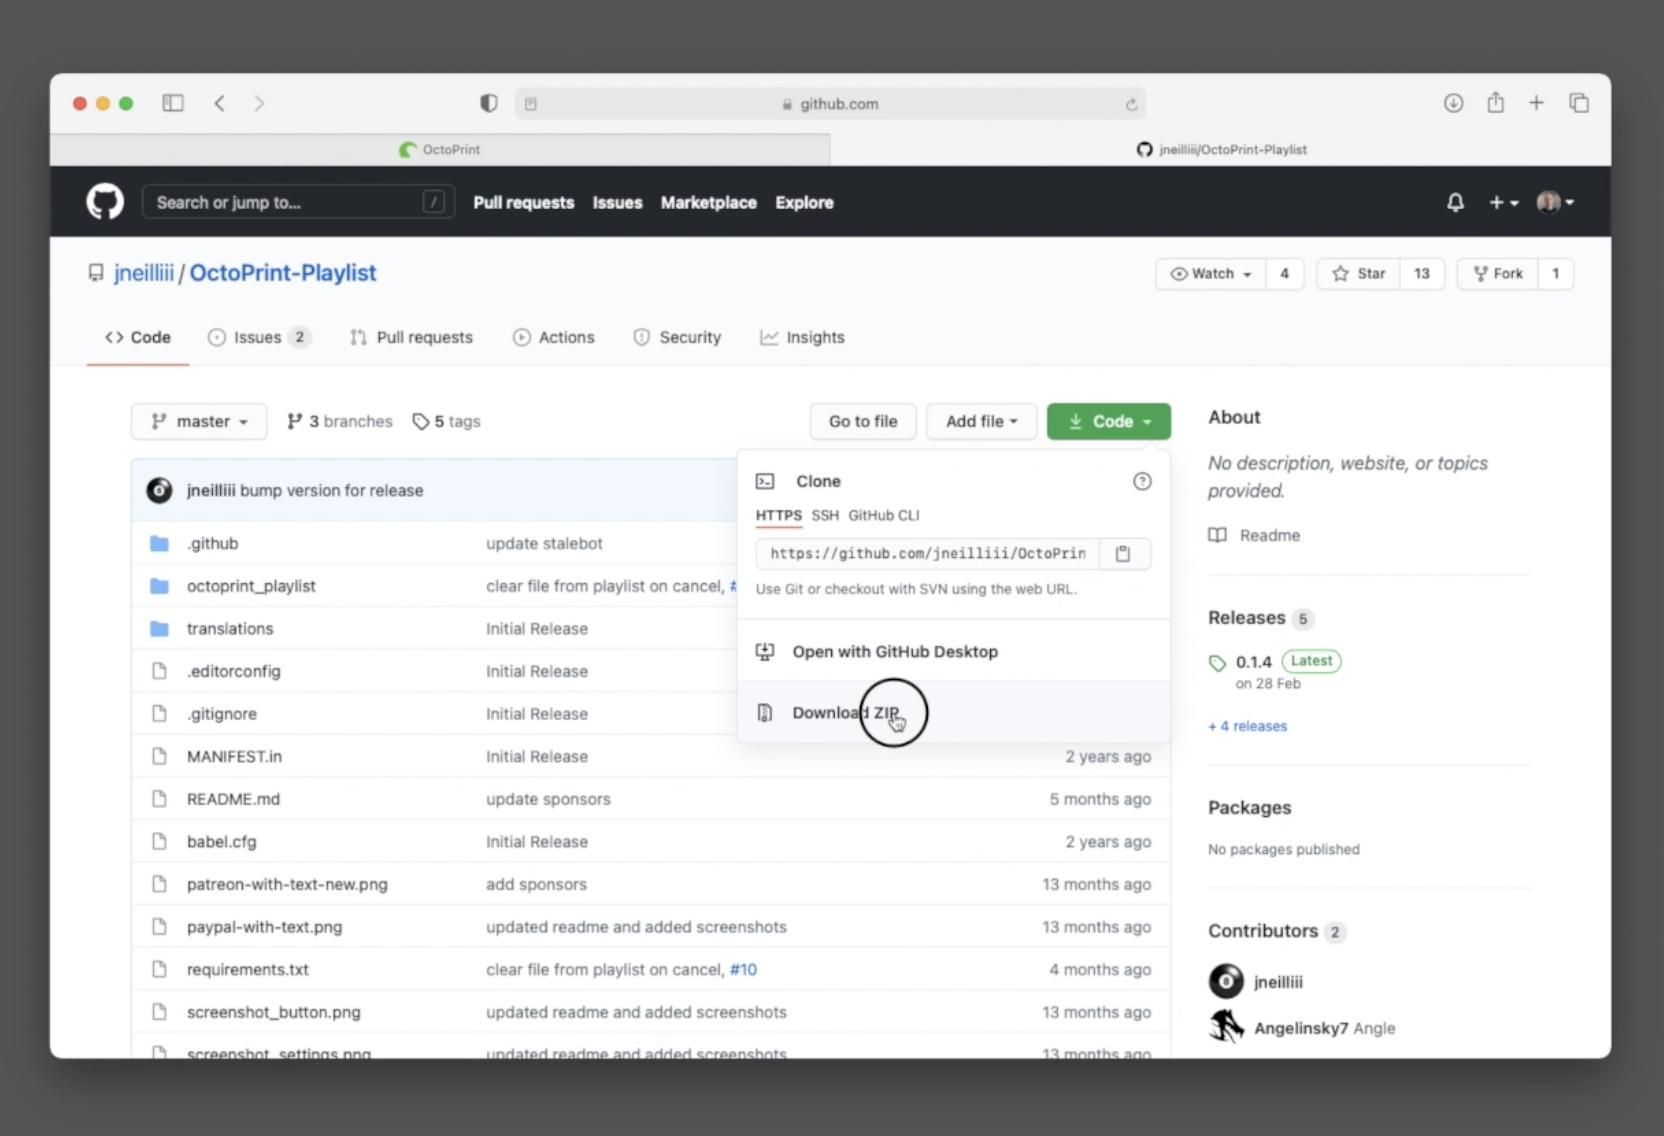Open the OctoPrint-Playlist repository name link

[x=283, y=273]
